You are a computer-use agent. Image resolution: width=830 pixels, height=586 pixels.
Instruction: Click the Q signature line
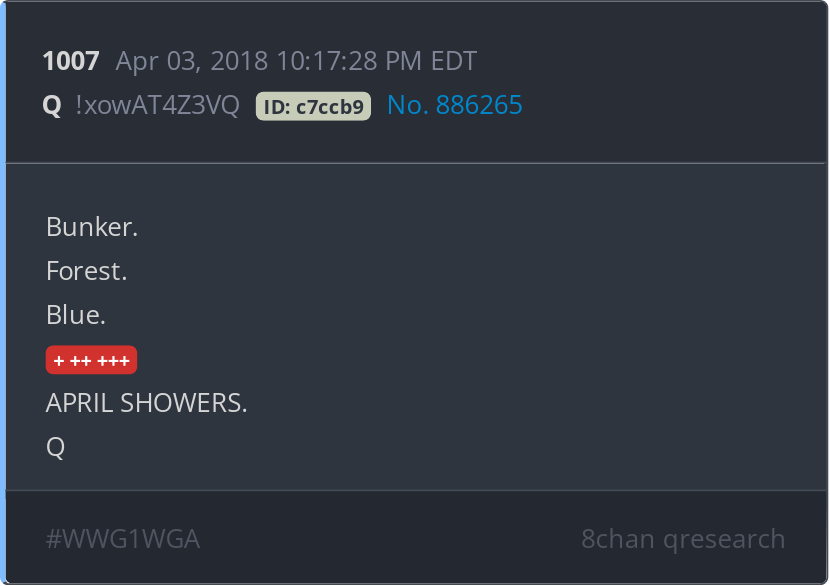56,447
